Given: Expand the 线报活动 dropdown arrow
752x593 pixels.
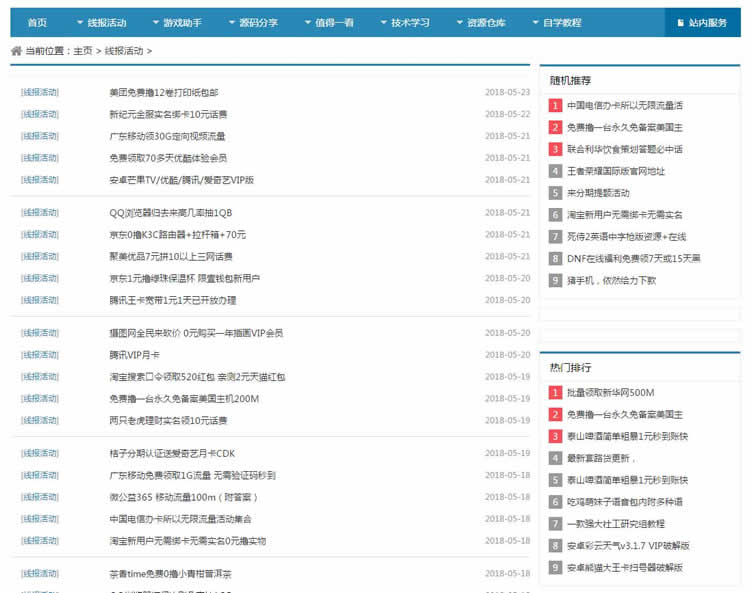Looking at the screenshot, I should [80, 23].
